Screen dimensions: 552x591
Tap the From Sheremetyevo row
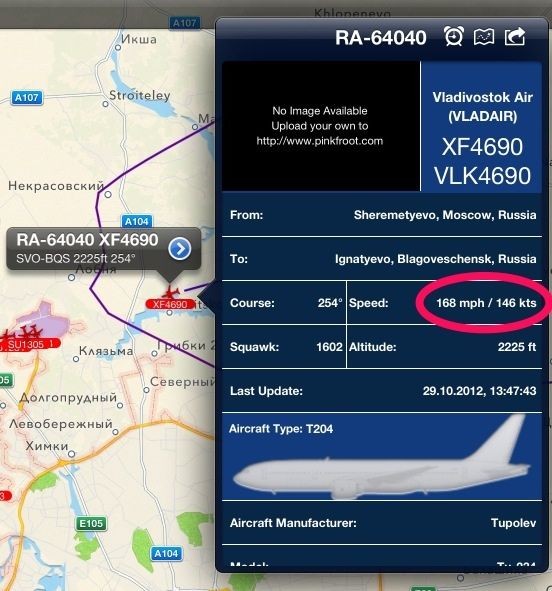click(x=382, y=215)
